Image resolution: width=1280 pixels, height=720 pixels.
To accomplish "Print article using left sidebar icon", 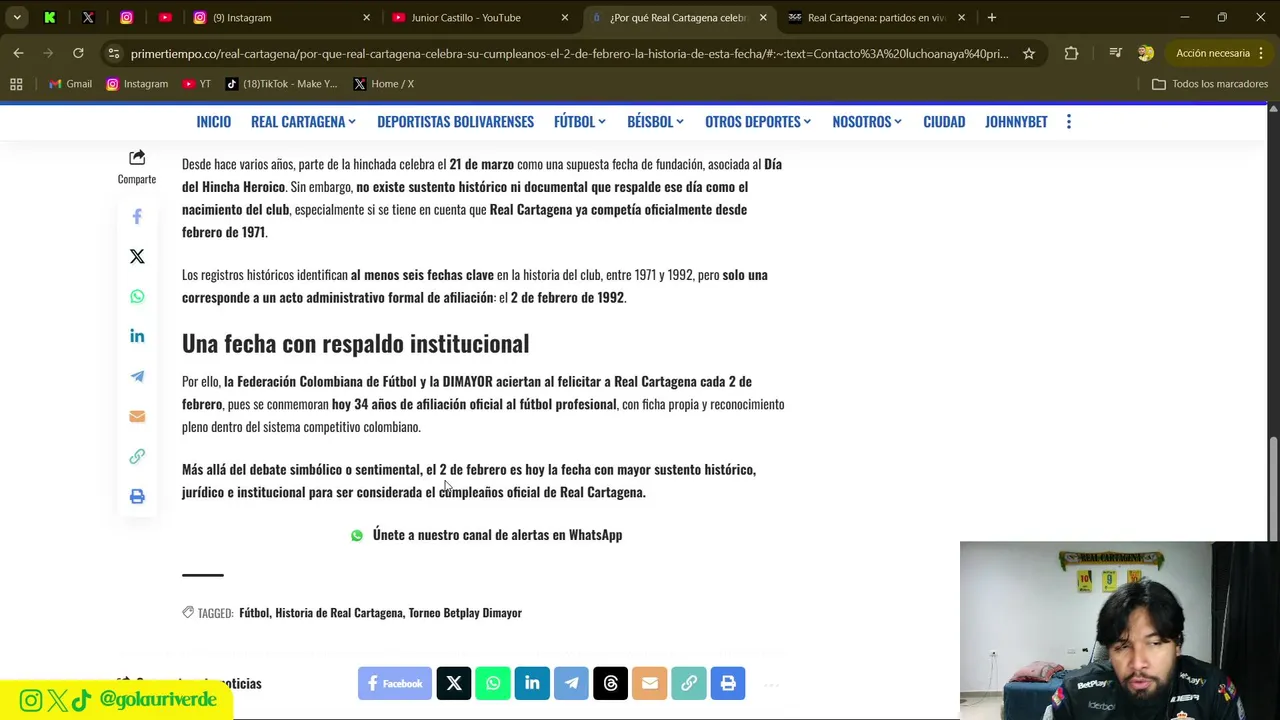I will pos(137,496).
